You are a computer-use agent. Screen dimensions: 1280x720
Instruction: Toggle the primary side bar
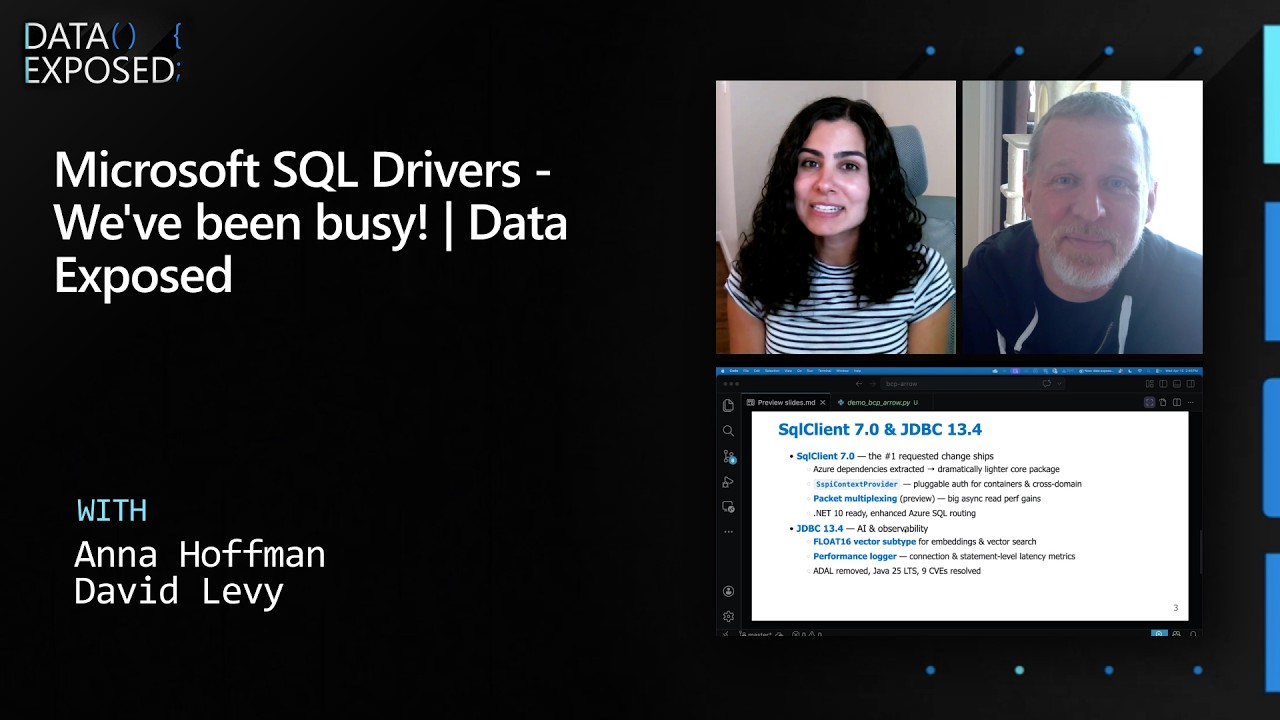[1163, 384]
